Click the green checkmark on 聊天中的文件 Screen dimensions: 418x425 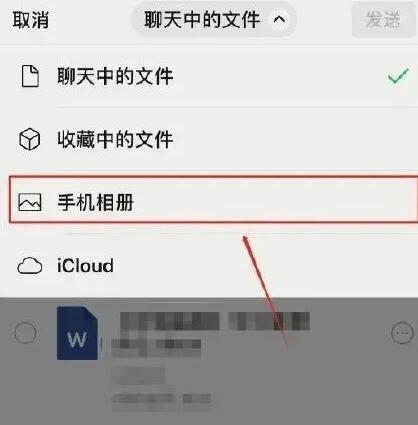[398, 76]
